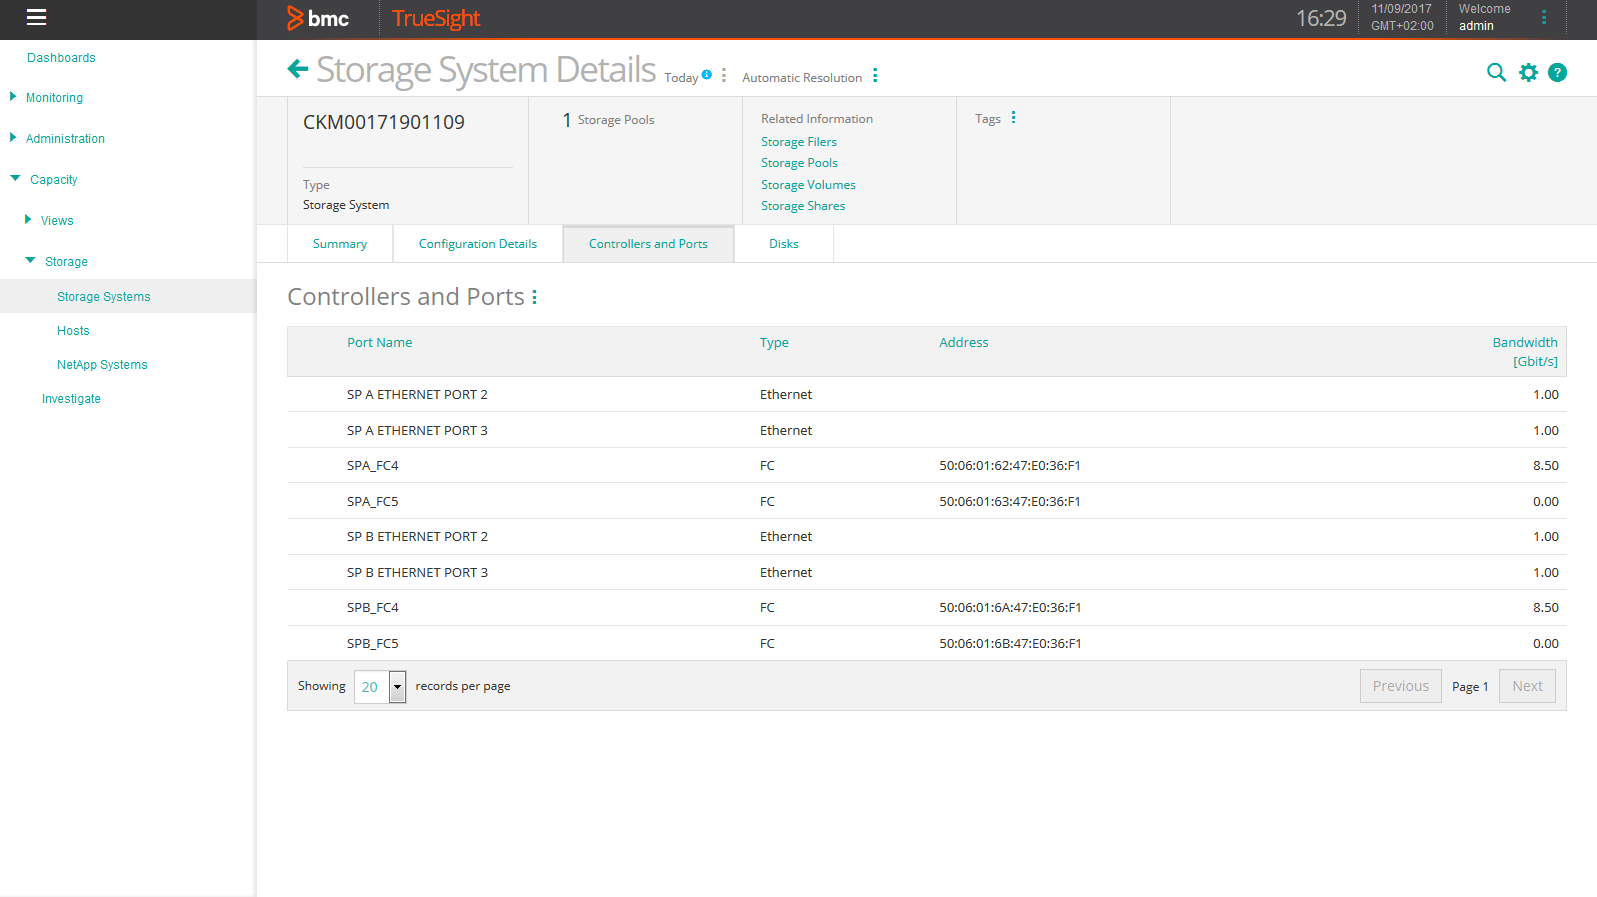
Task: Select the SP A ETHERNET PORT 2 row
Action: coord(926,395)
